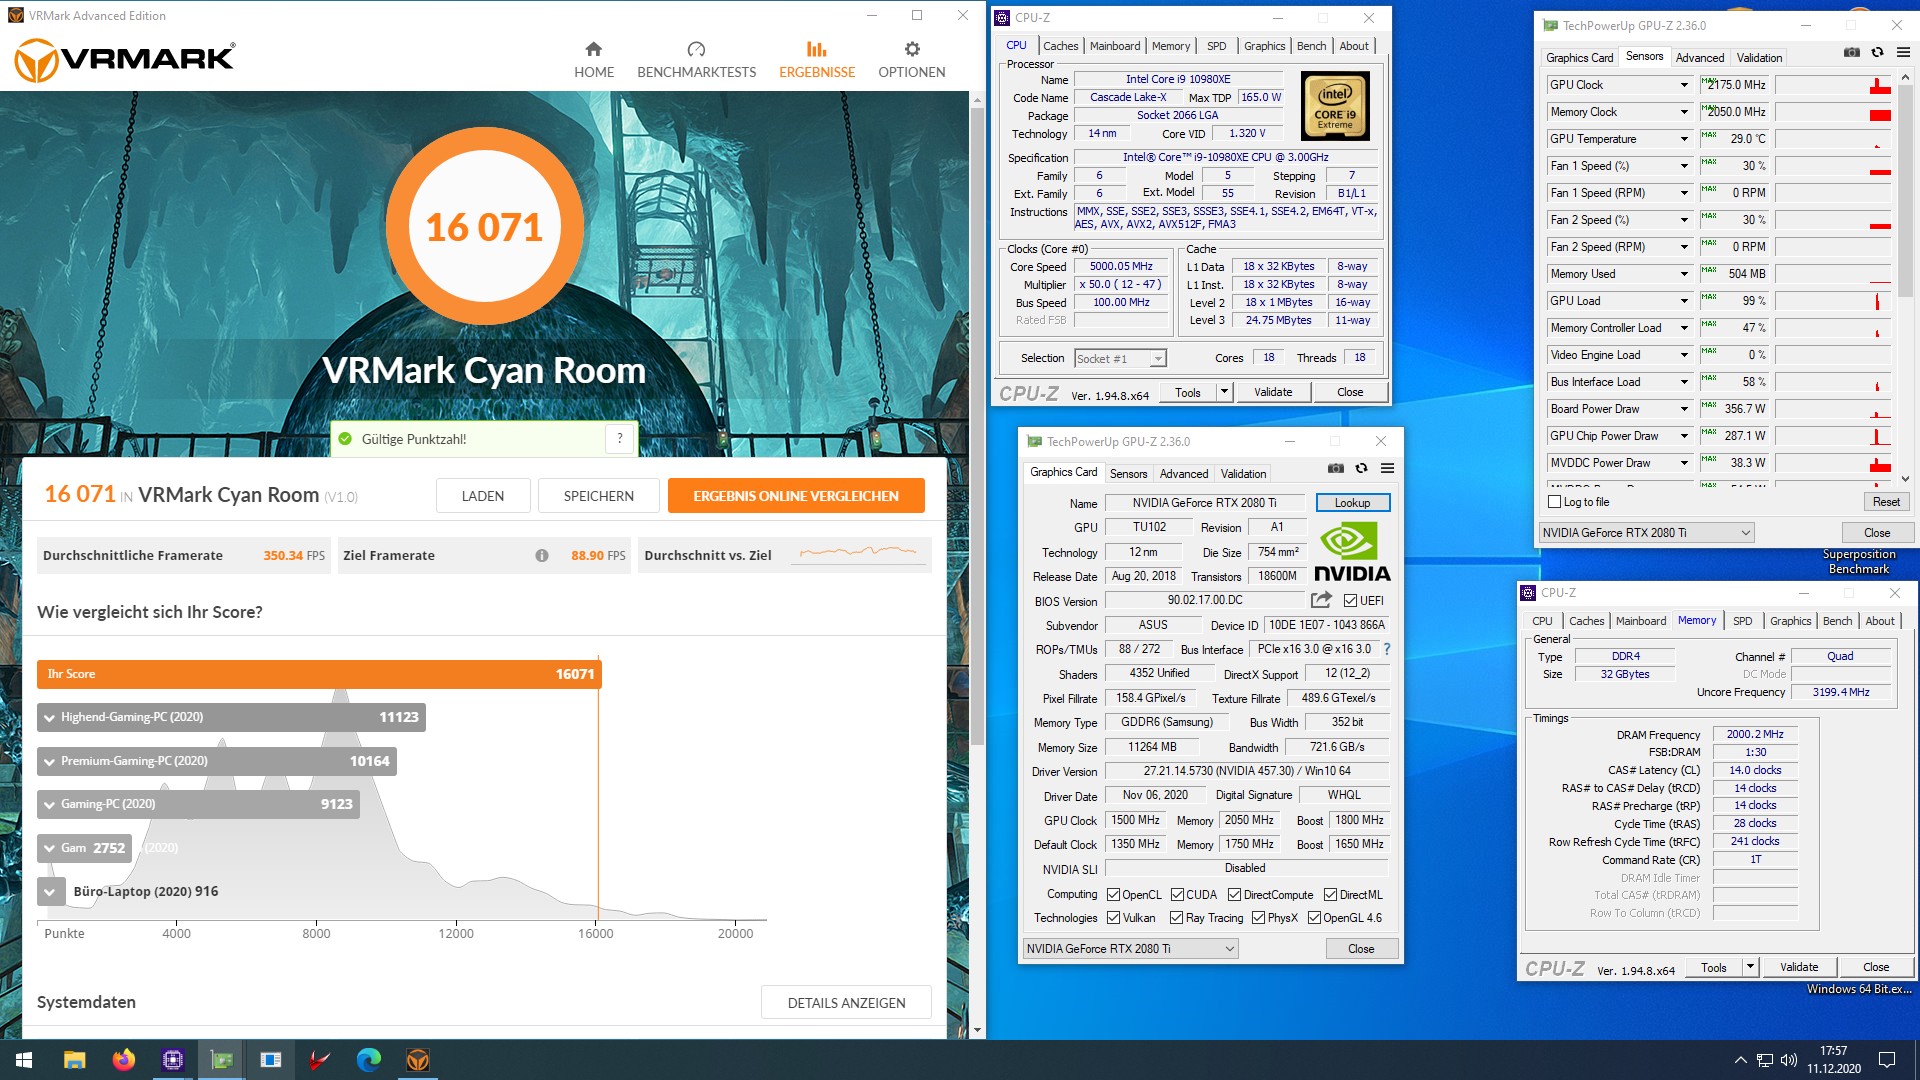Image resolution: width=1920 pixels, height=1080 pixels.
Task: Click the Intel Core i9 logo in CPU-Z
Action: (1335, 106)
